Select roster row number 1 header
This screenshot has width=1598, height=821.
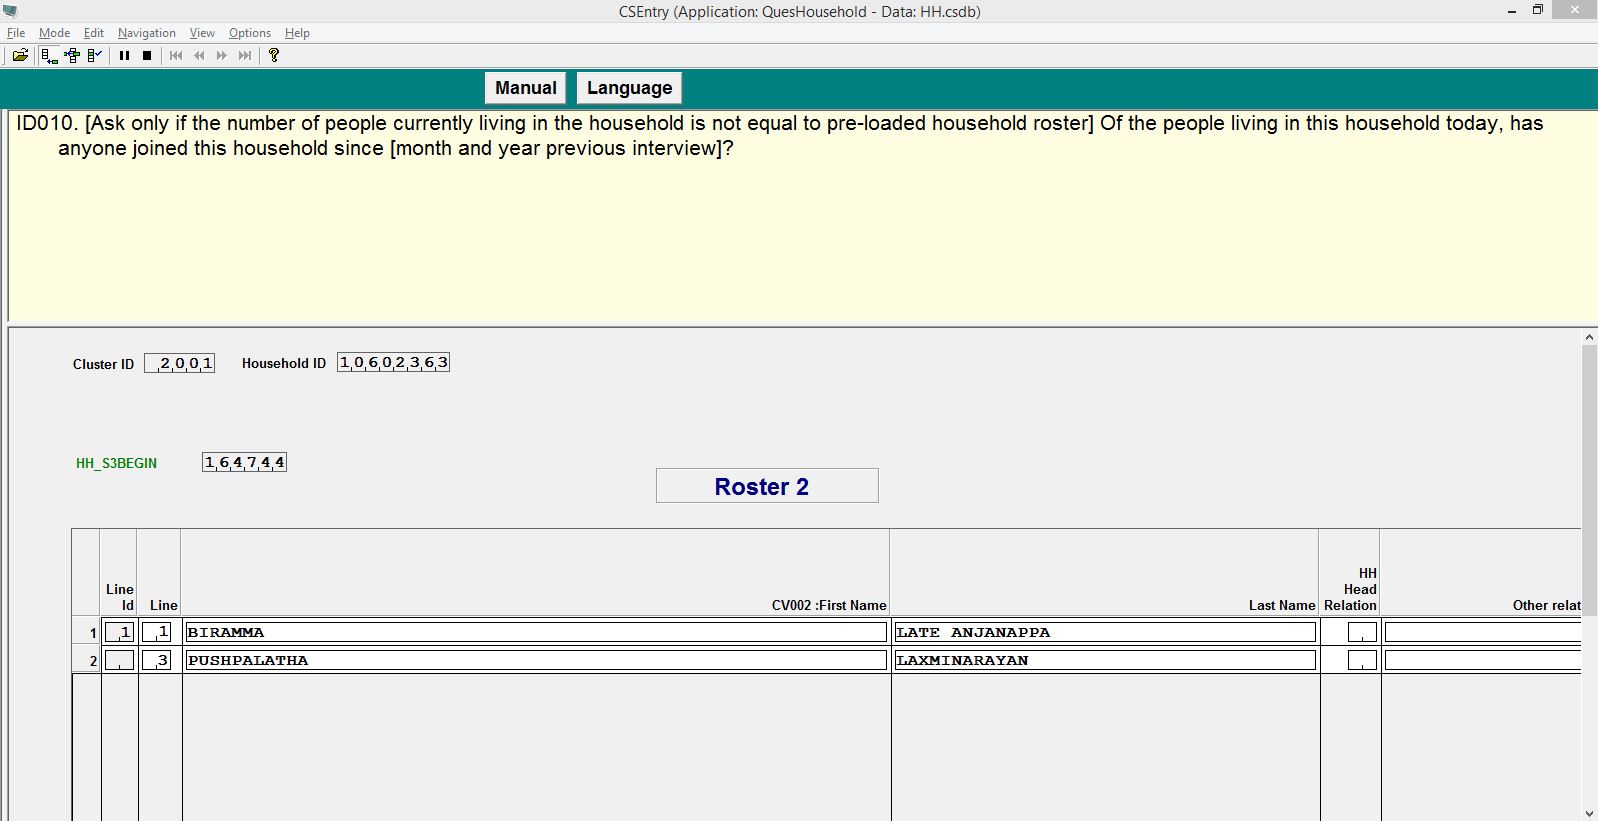pos(86,632)
